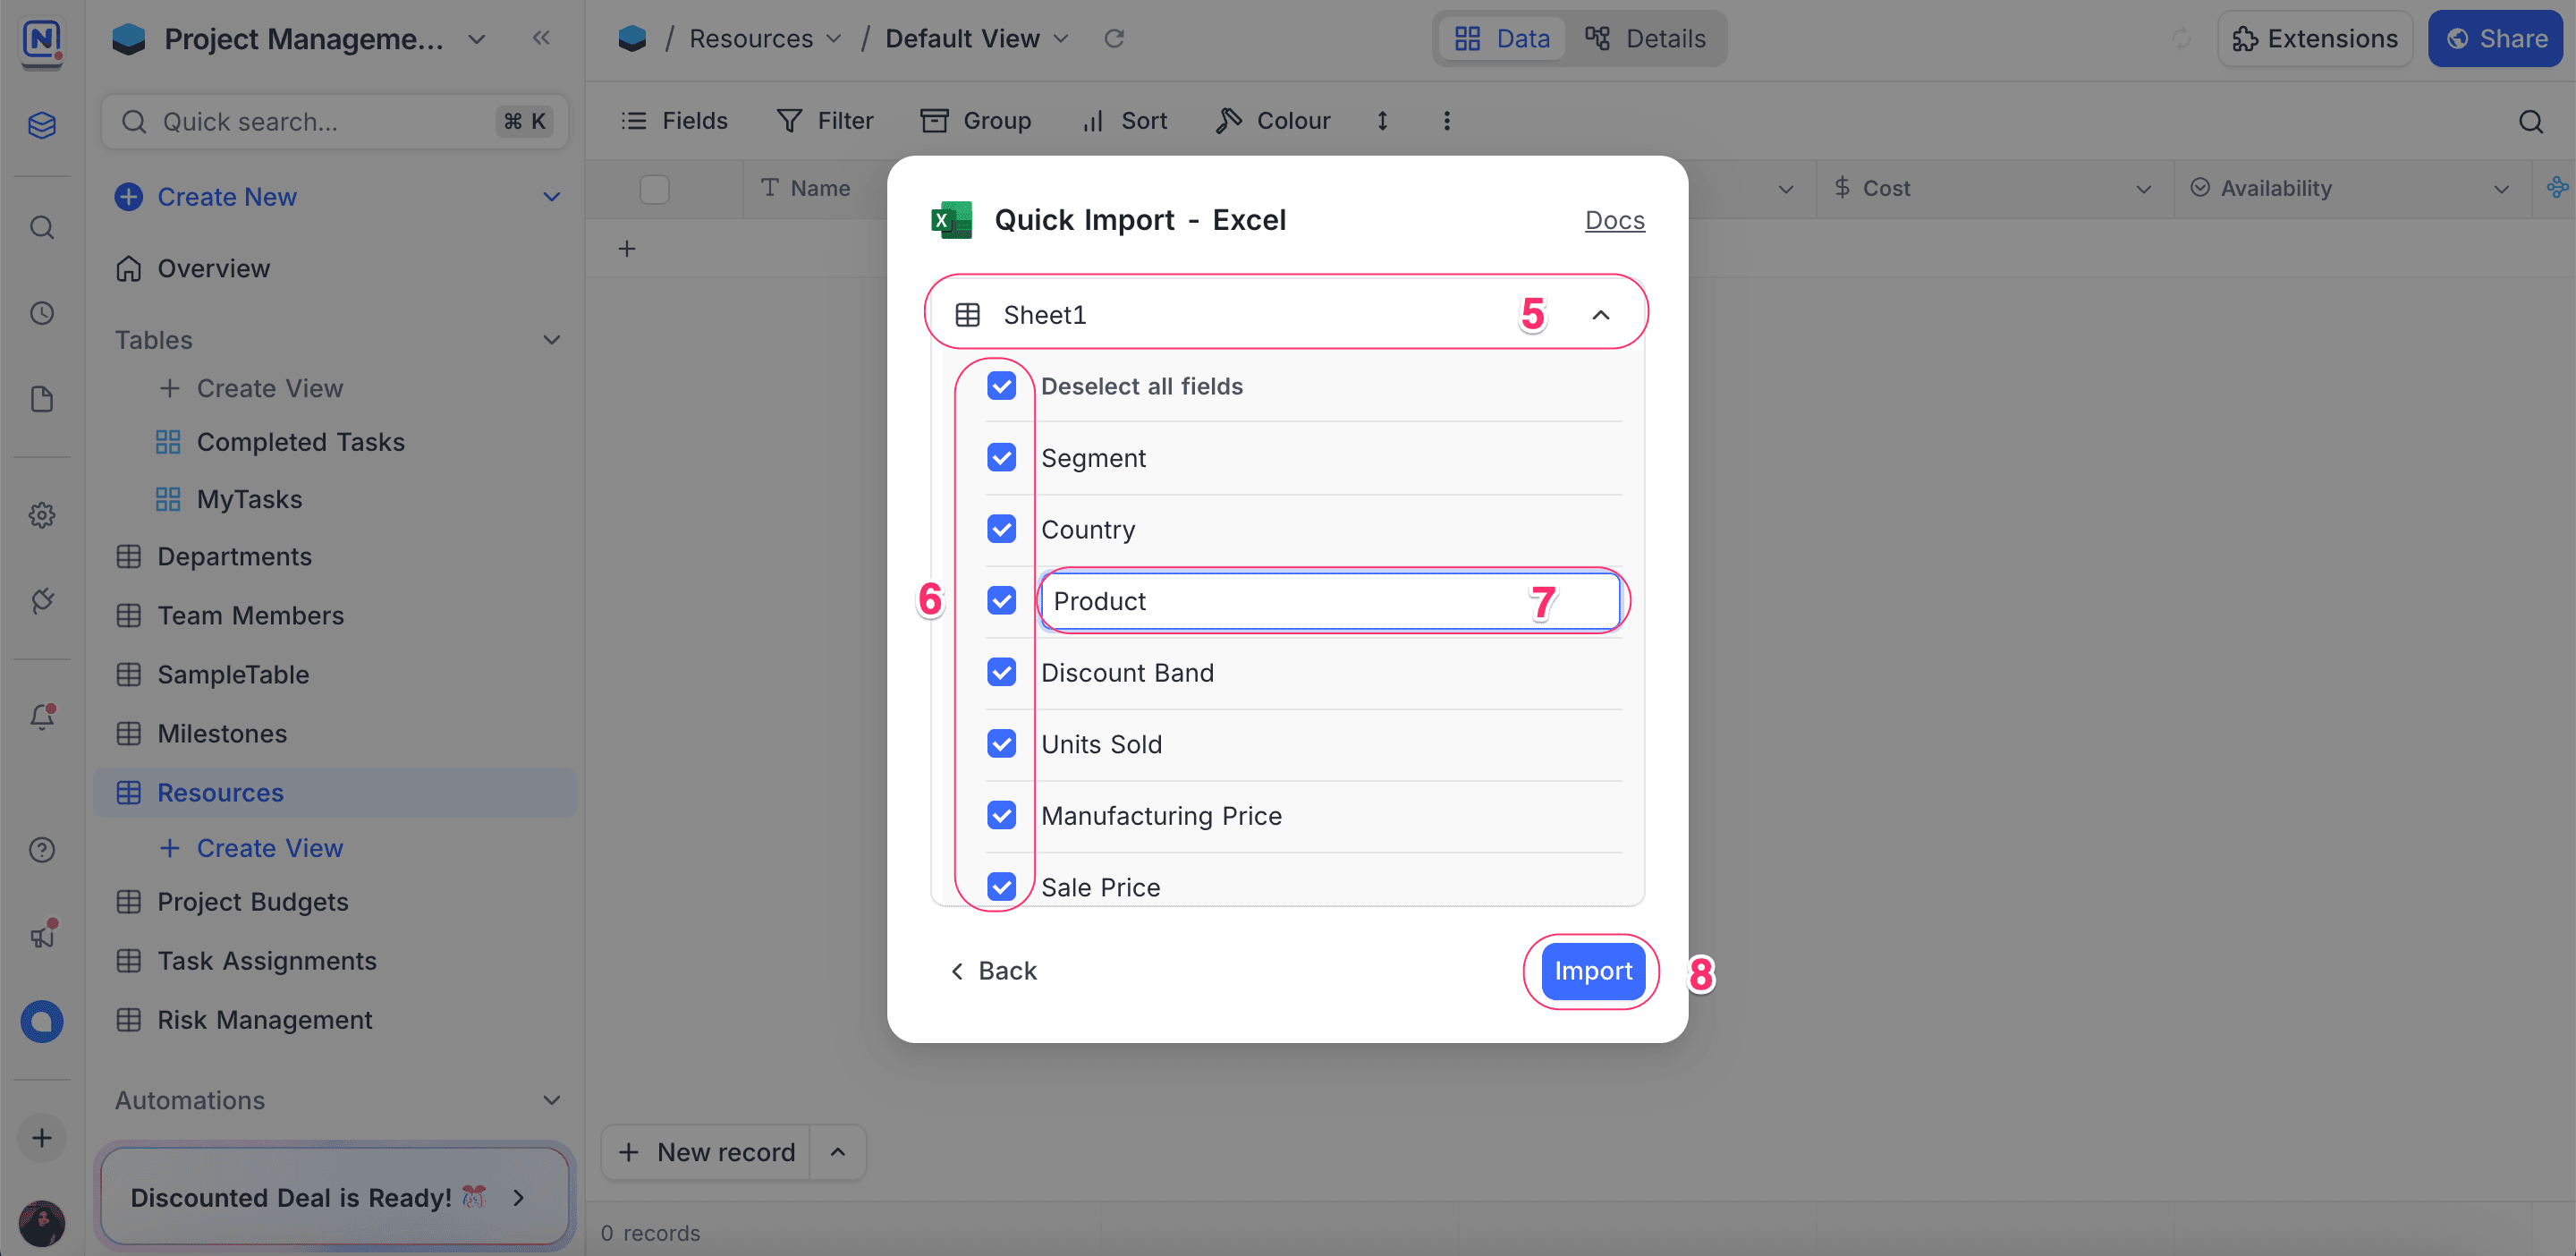
Task: Collapse the Tables section in the sidebar
Action: coord(552,339)
